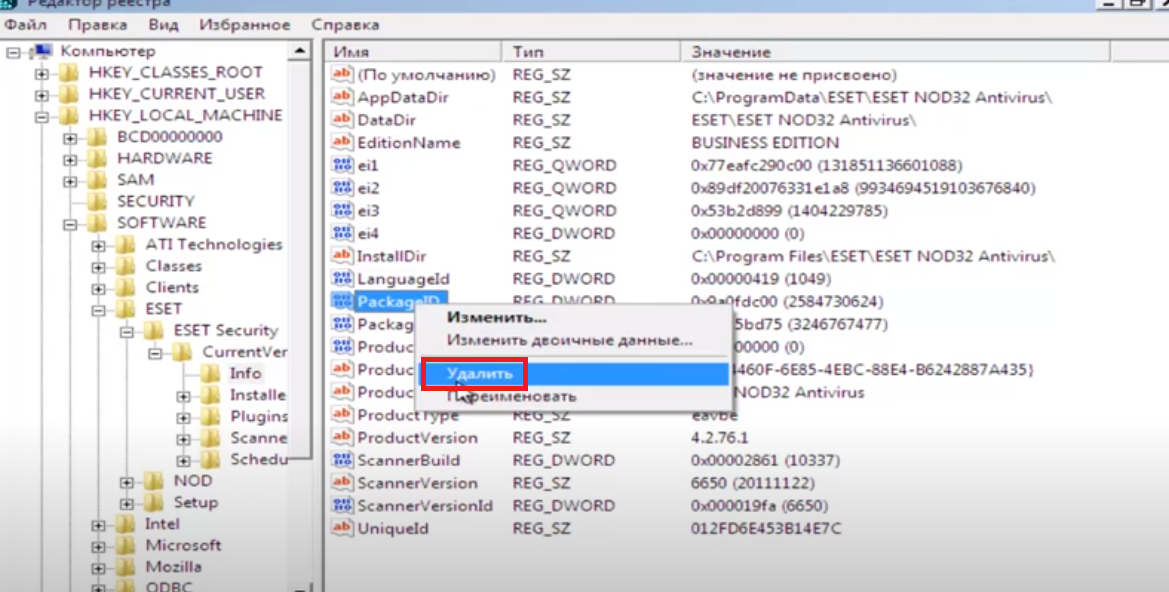Open the Файл menu
Image resolution: width=1169 pixels, height=592 pixels.
25,25
